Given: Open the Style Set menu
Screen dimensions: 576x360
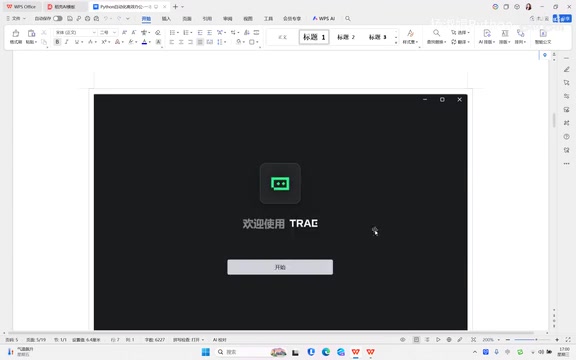Looking at the screenshot, I should coord(410,37).
